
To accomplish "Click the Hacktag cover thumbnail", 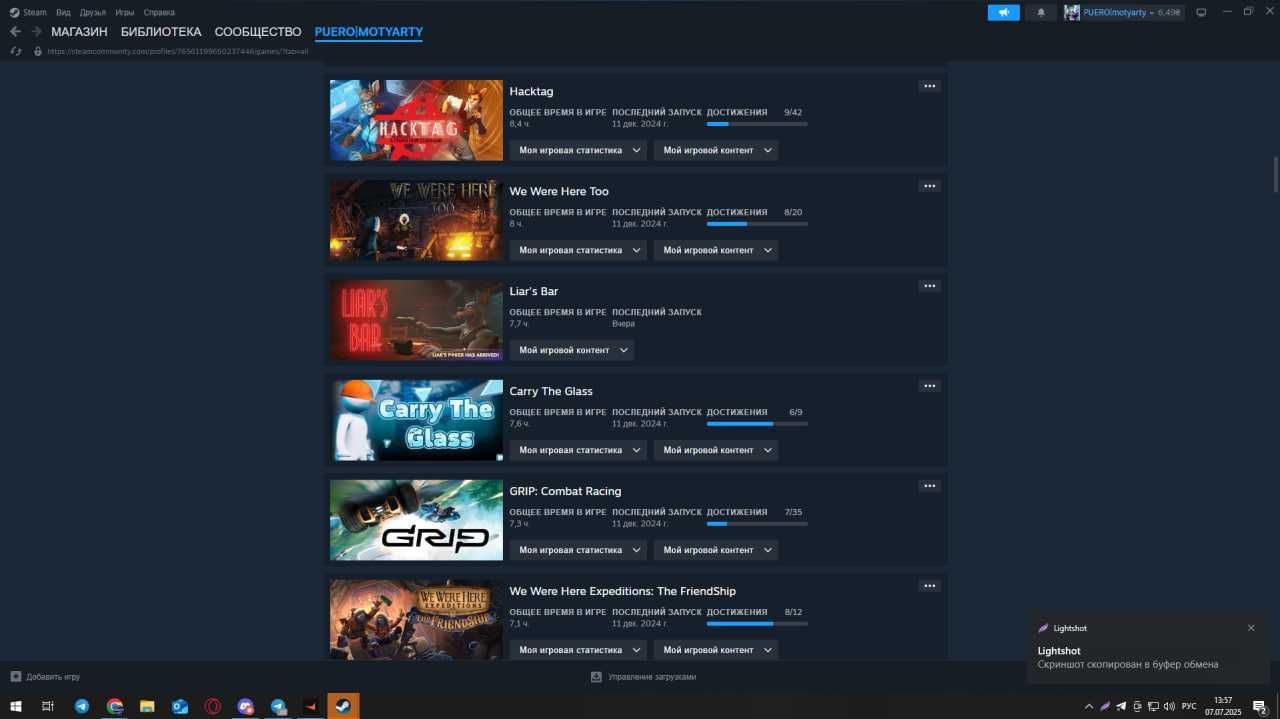I will [x=416, y=120].
